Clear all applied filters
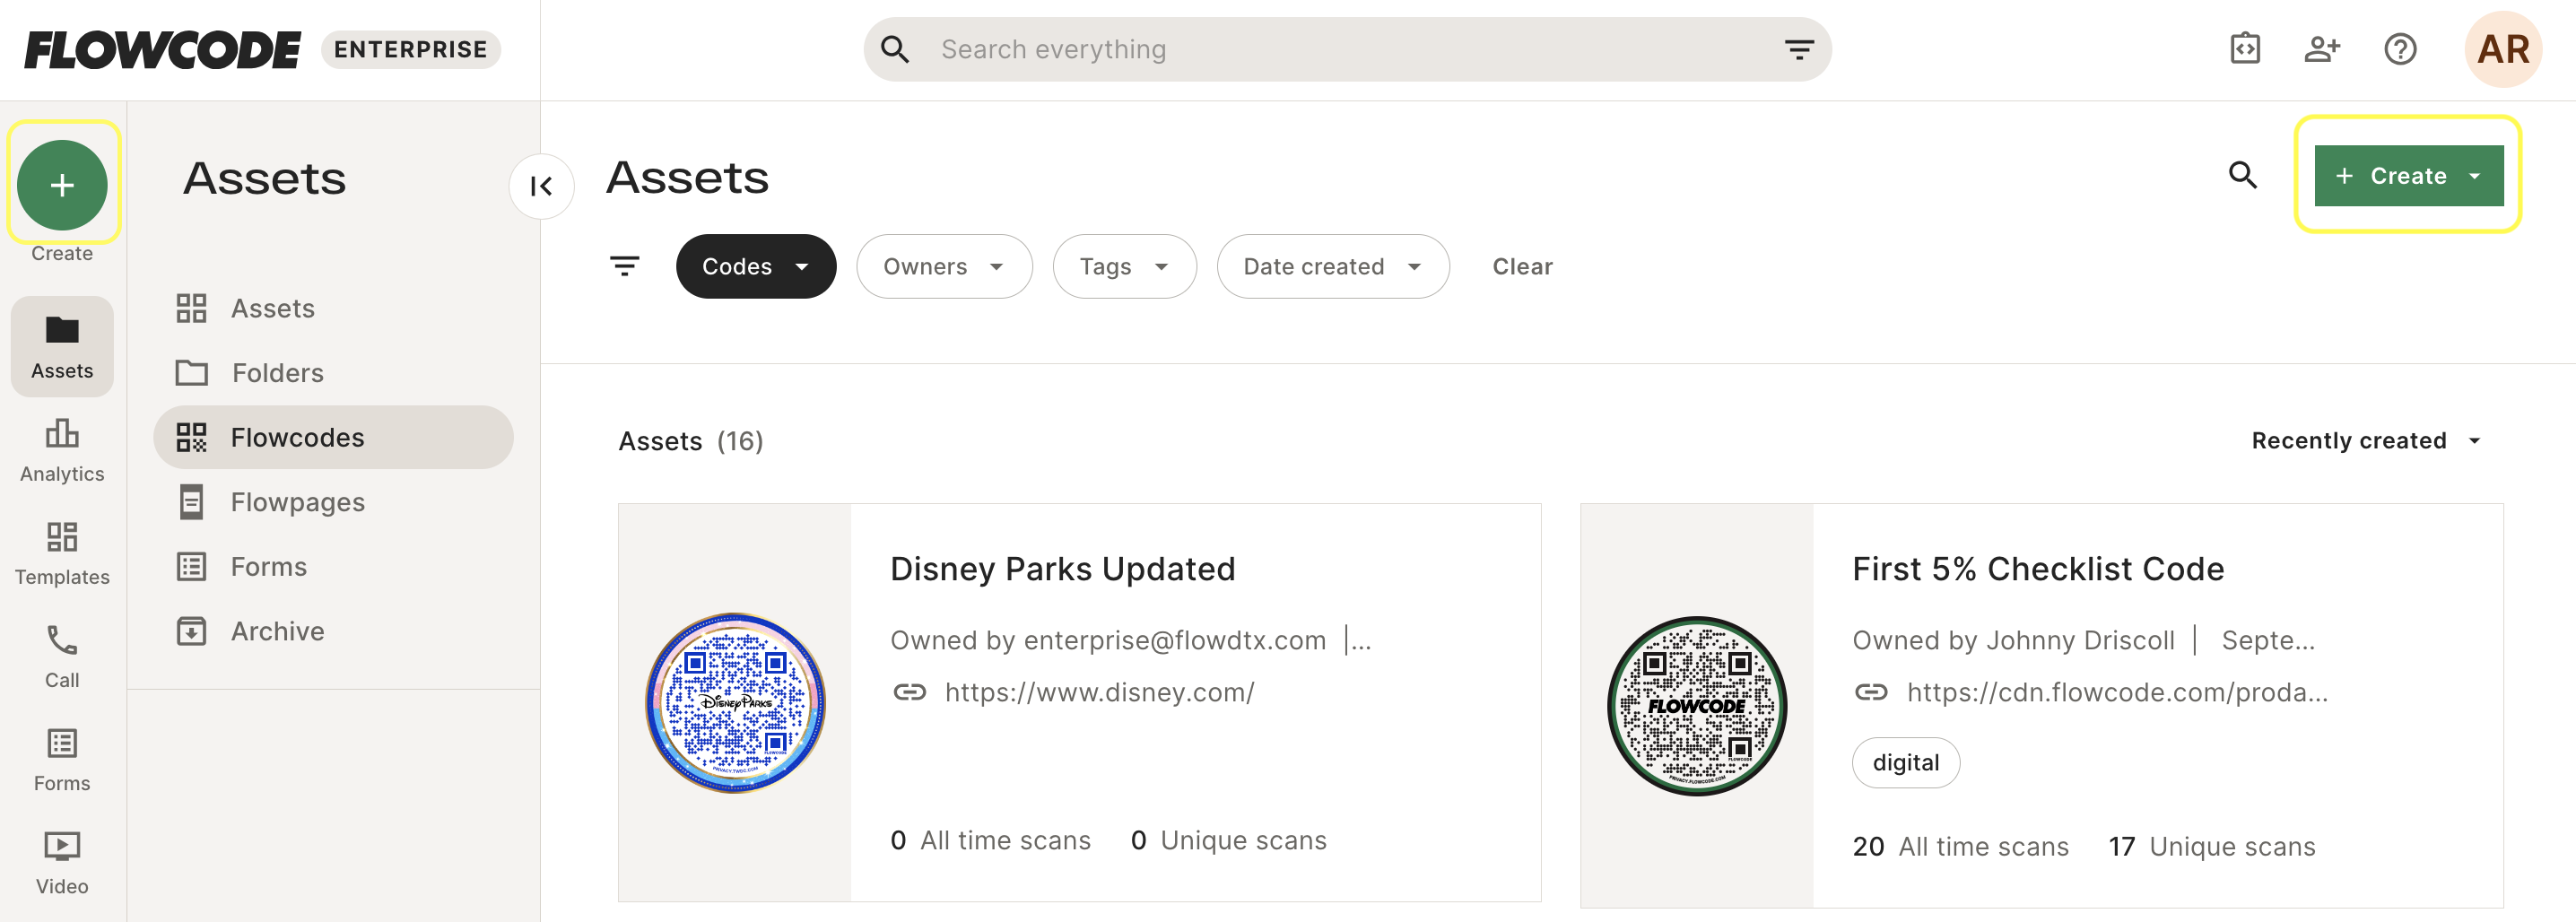Viewport: 2576px width, 922px height. [1522, 266]
